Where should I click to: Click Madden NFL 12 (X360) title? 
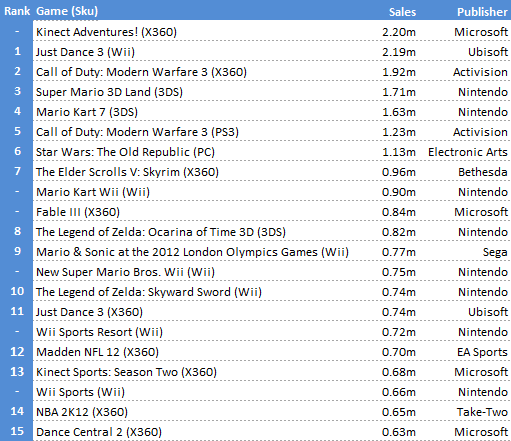tap(97, 352)
